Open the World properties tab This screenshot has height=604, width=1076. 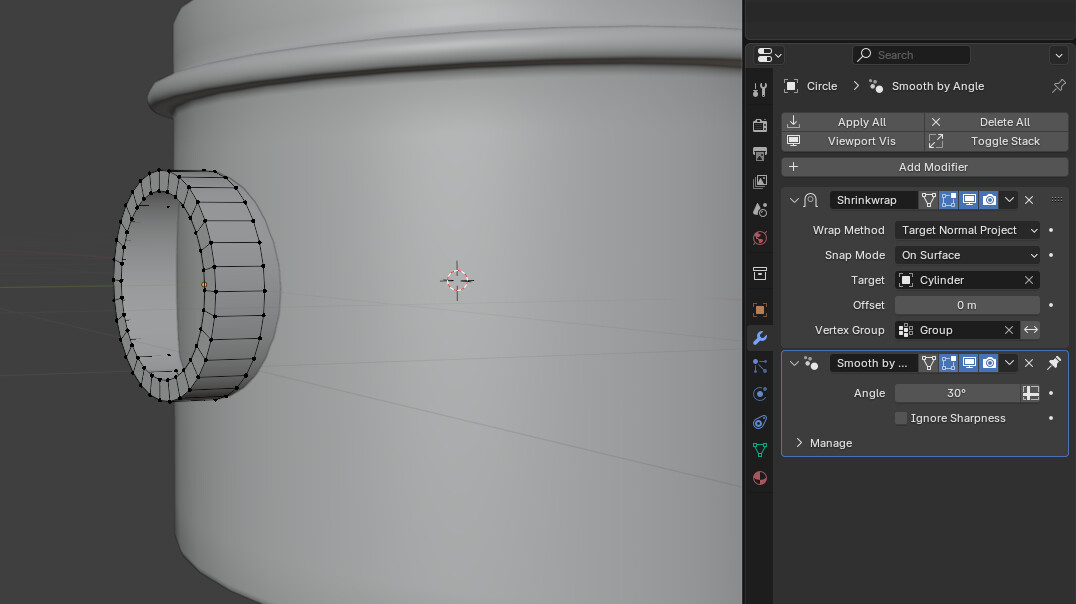(760, 238)
